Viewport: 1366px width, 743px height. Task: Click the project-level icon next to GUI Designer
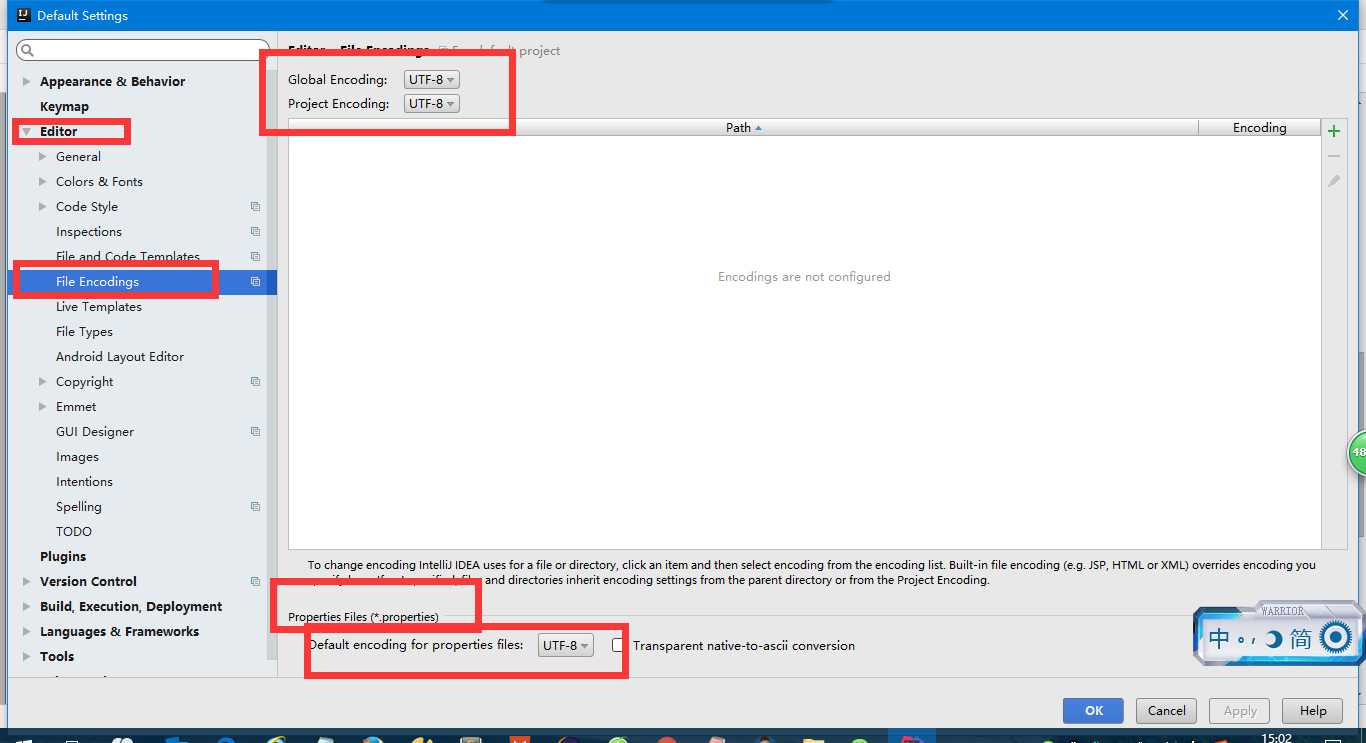click(x=255, y=432)
